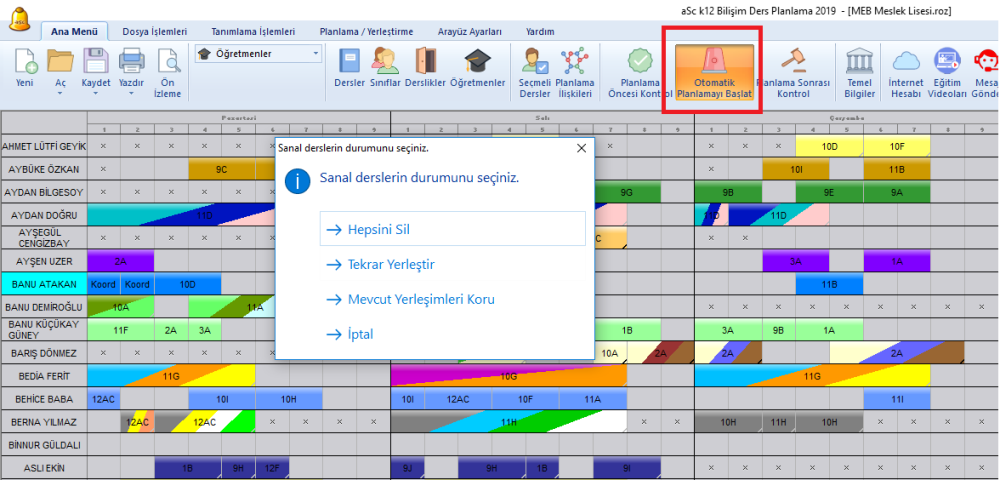The width and height of the screenshot is (1000, 480).
Task: Open İnternet Hesabı cloud icon
Action: tap(906, 72)
